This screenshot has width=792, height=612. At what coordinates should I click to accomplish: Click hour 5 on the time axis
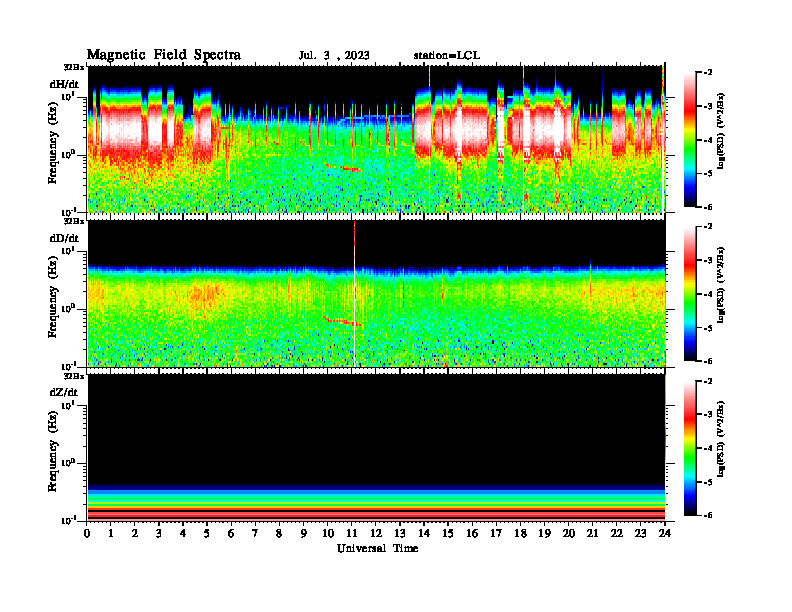[207, 534]
